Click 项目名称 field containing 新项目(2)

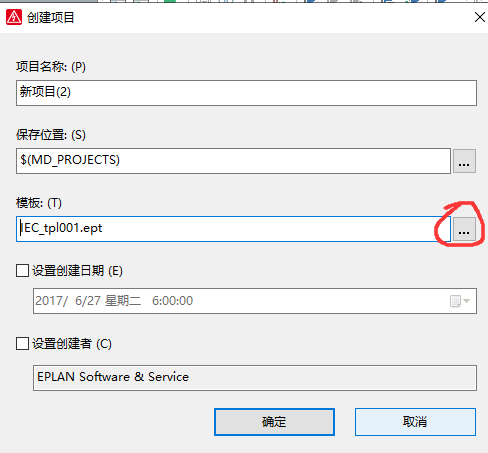(246, 93)
